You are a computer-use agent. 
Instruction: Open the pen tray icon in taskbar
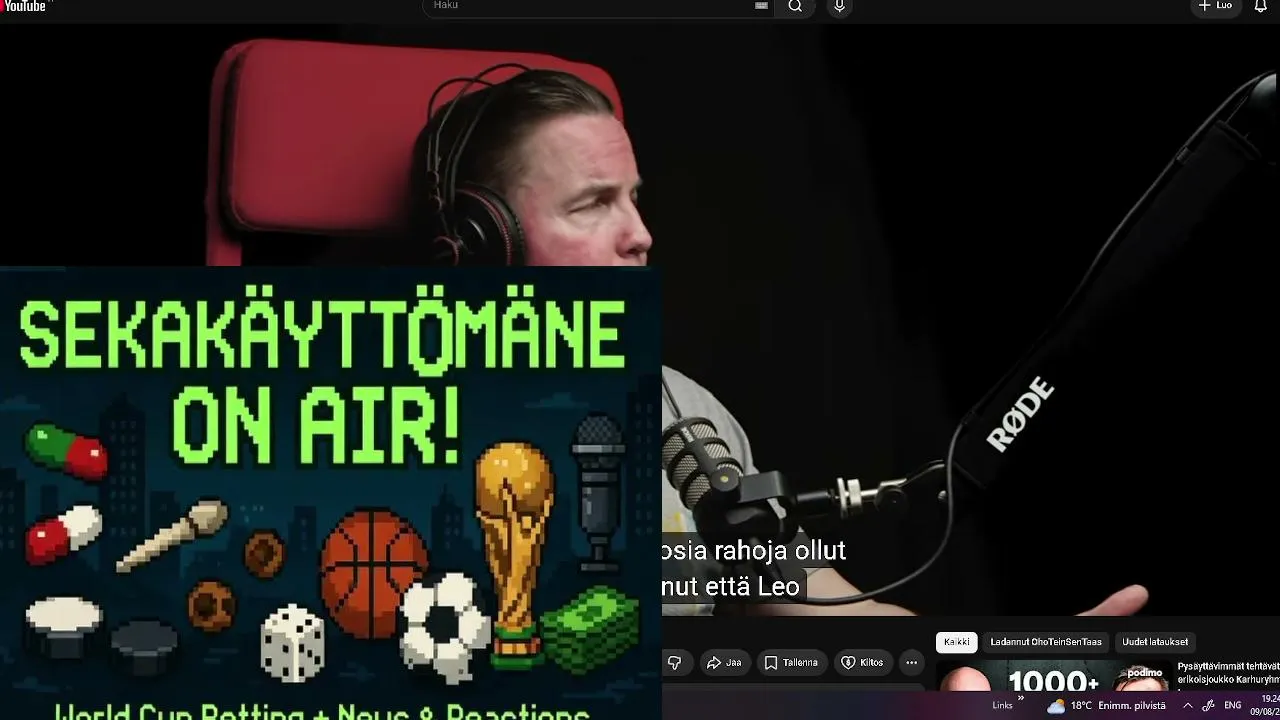[x=1209, y=705]
